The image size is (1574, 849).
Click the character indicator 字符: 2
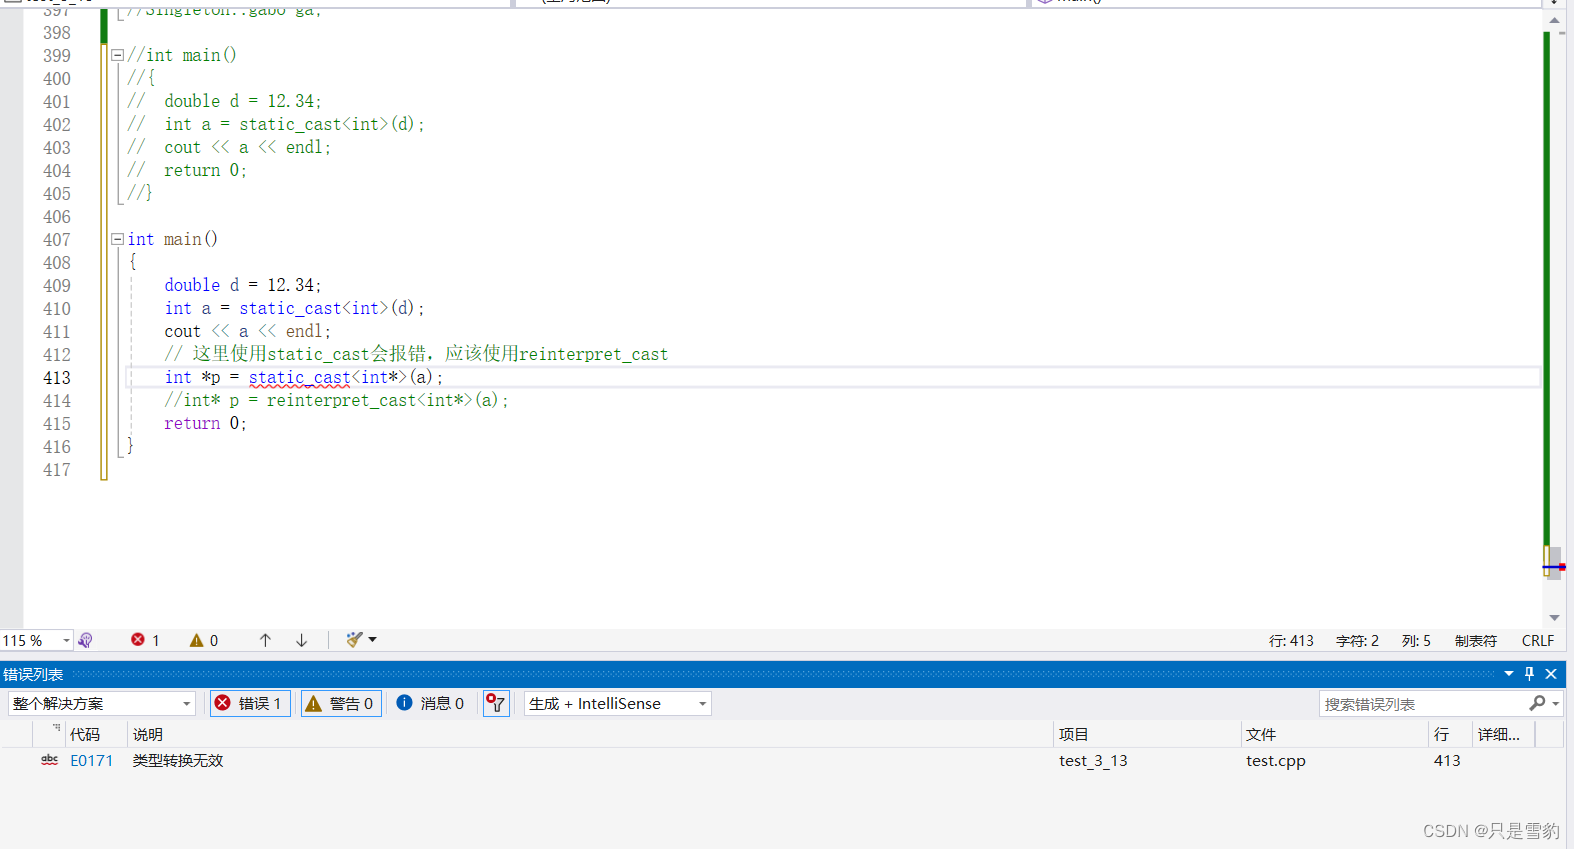(1357, 641)
